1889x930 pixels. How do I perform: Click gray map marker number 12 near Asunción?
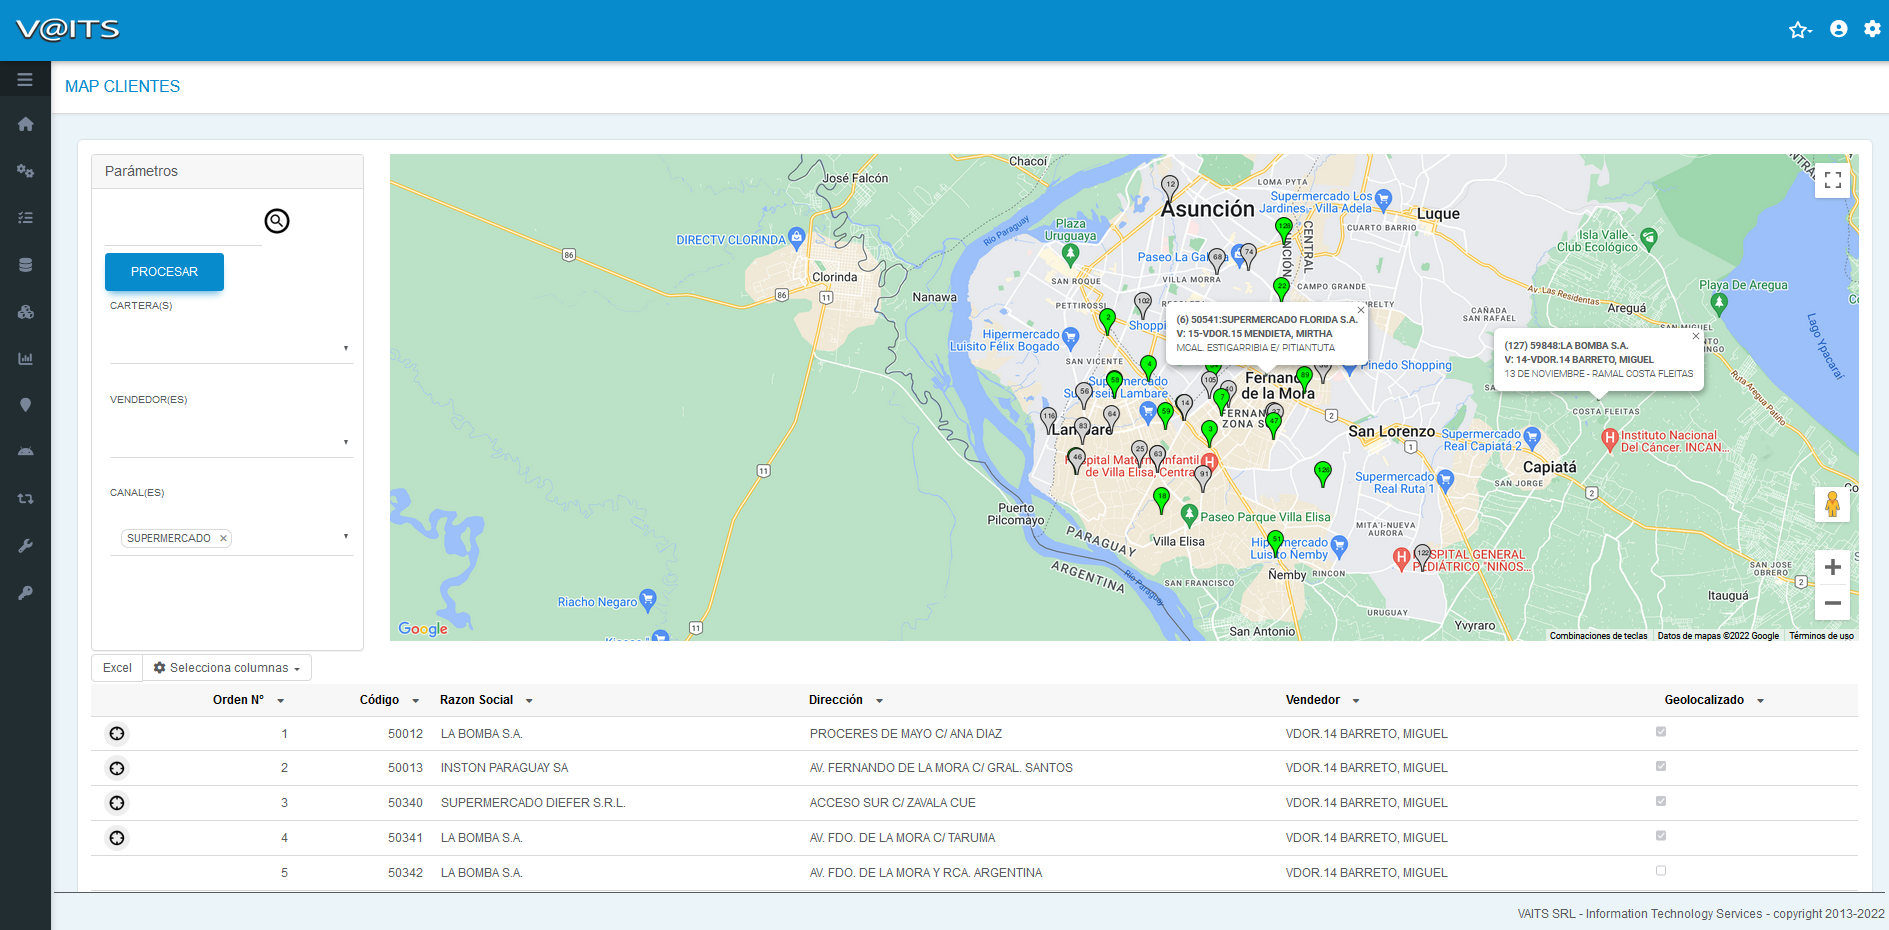[1170, 187]
